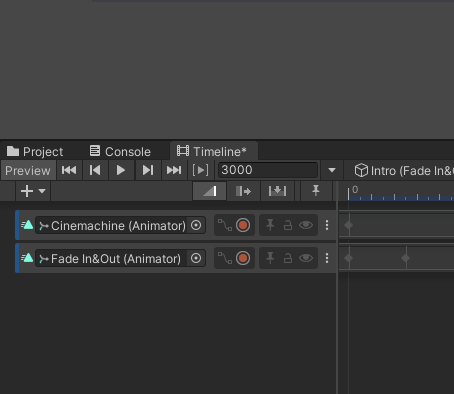Select the Intro (Fade In&Out) timeline asset

(x=403, y=171)
